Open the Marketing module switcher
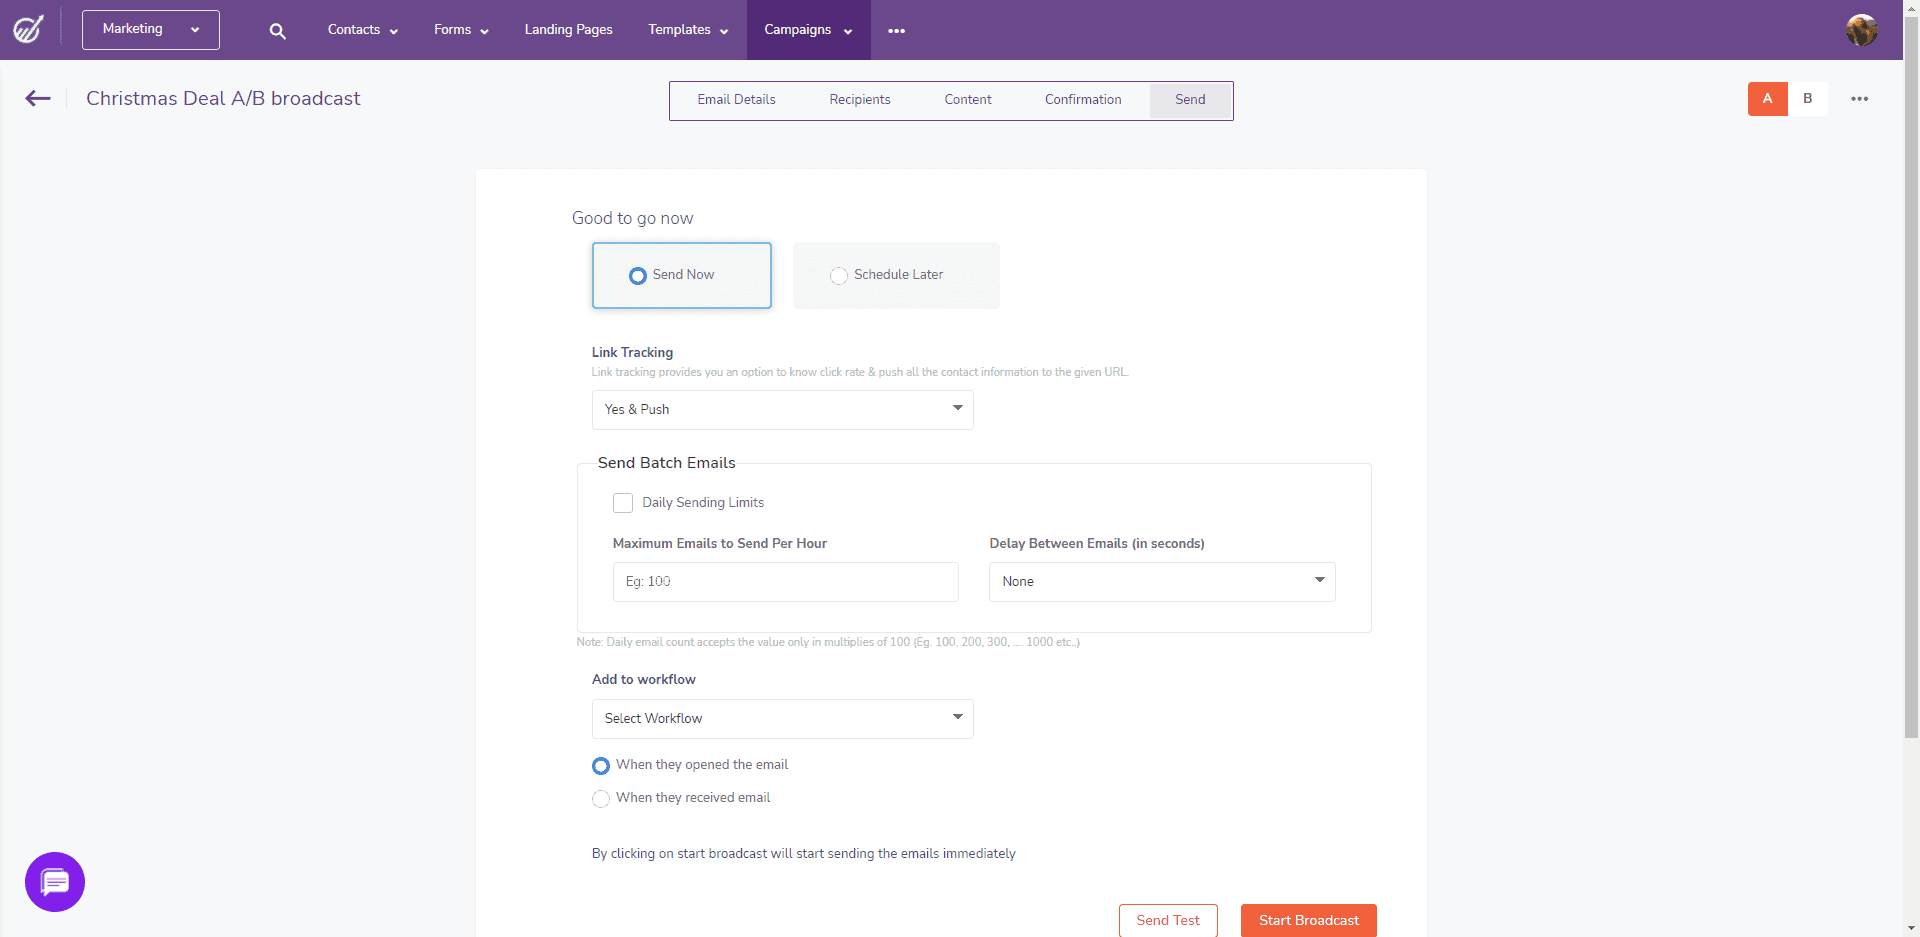Screen dimensions: 1920x937 coord(150,29)
